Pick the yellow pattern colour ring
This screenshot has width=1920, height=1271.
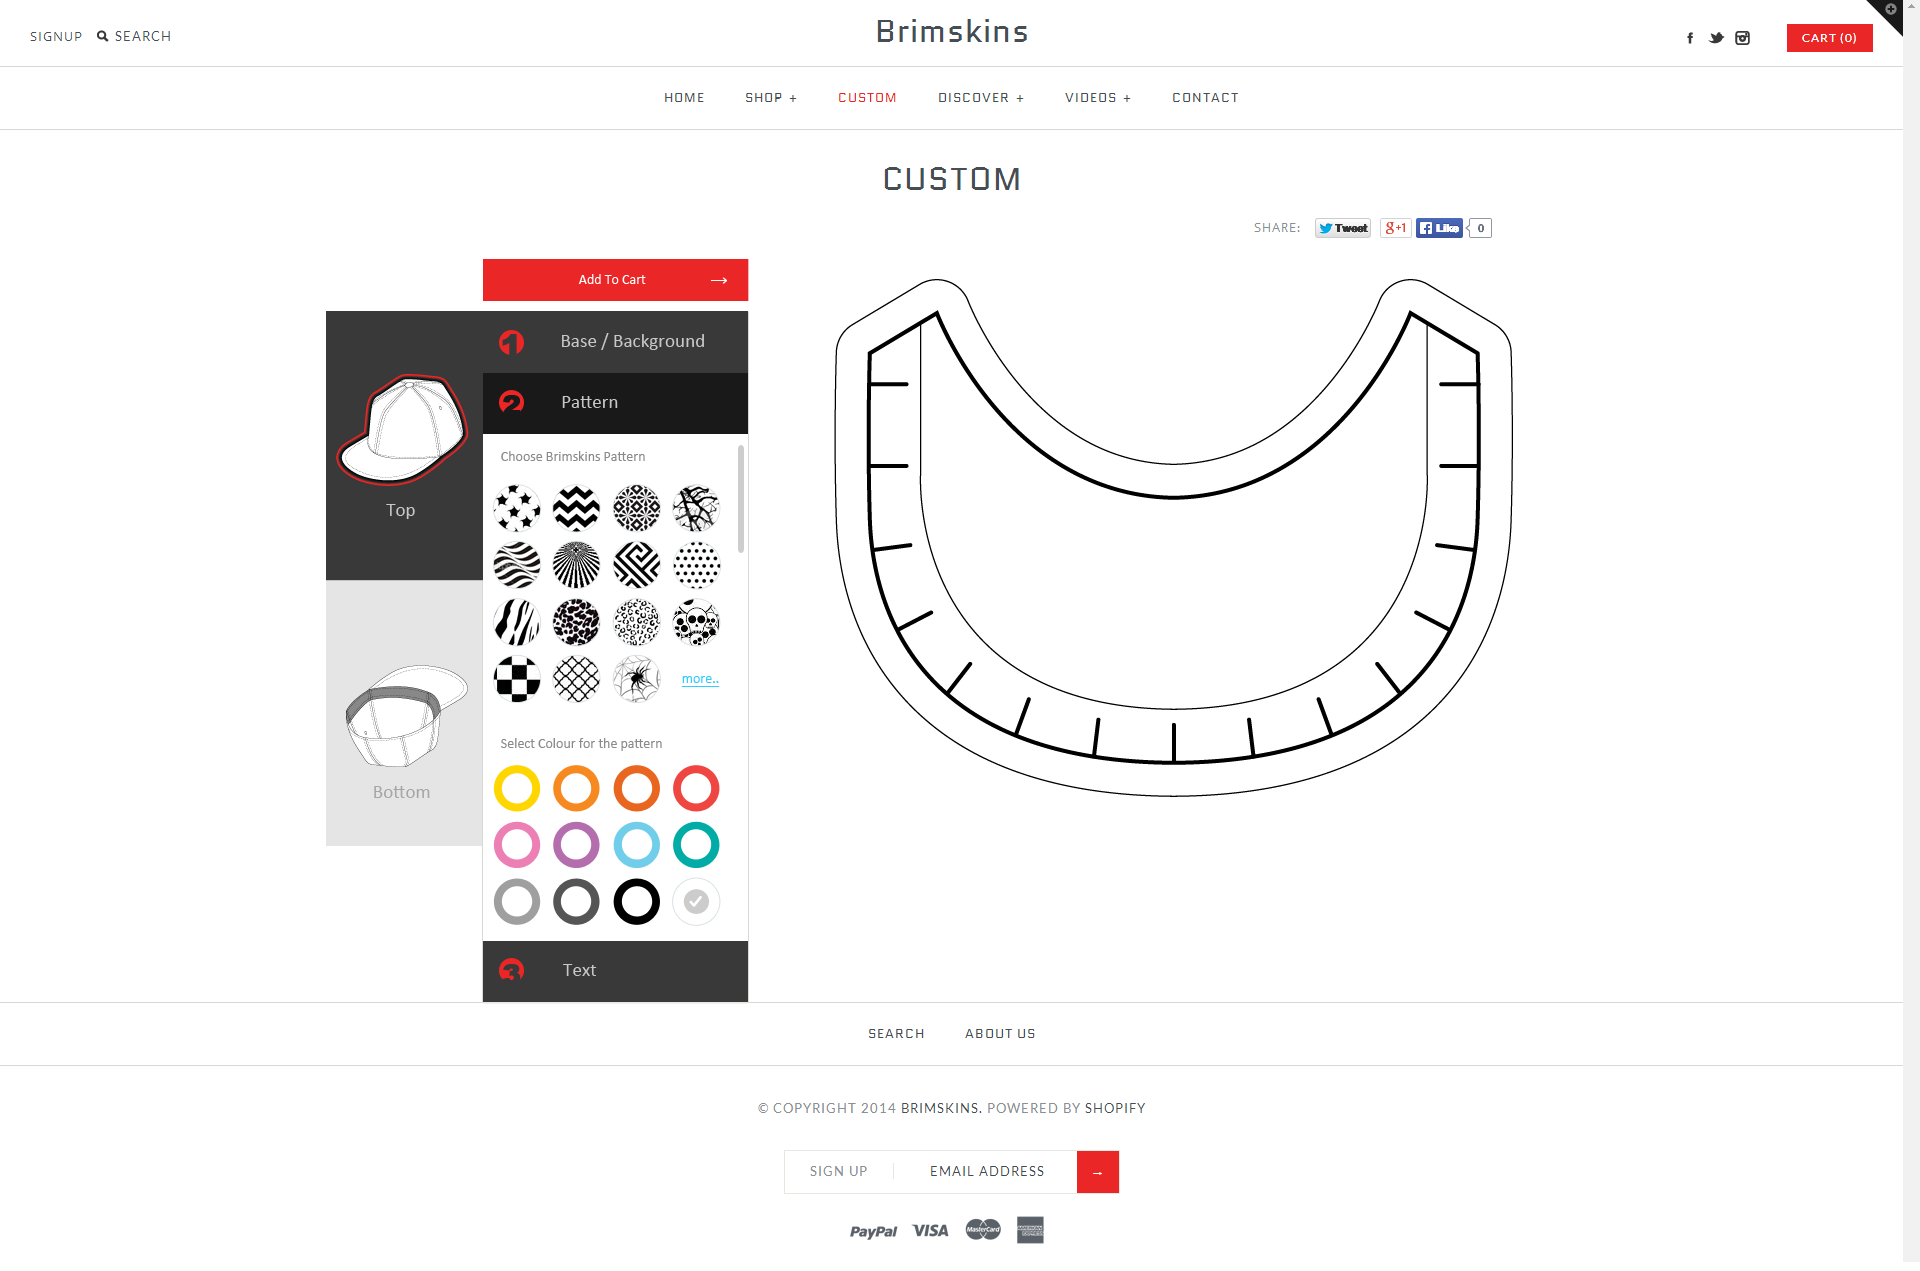(x=517, y=788)
